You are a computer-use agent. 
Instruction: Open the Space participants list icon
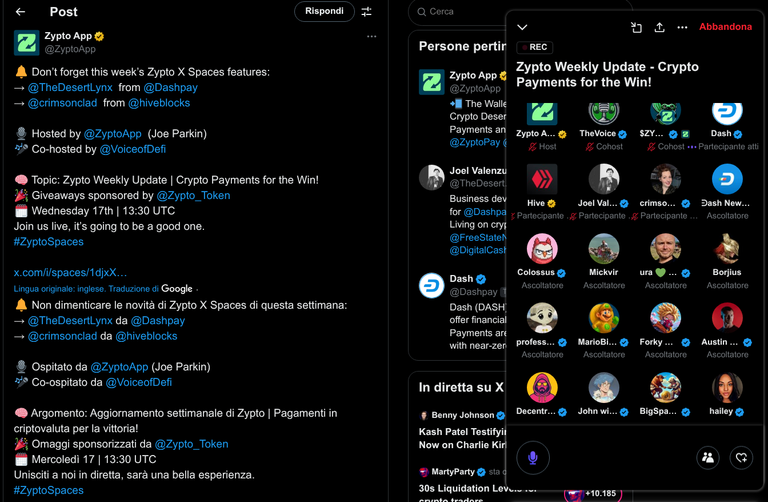pos(708,457)
